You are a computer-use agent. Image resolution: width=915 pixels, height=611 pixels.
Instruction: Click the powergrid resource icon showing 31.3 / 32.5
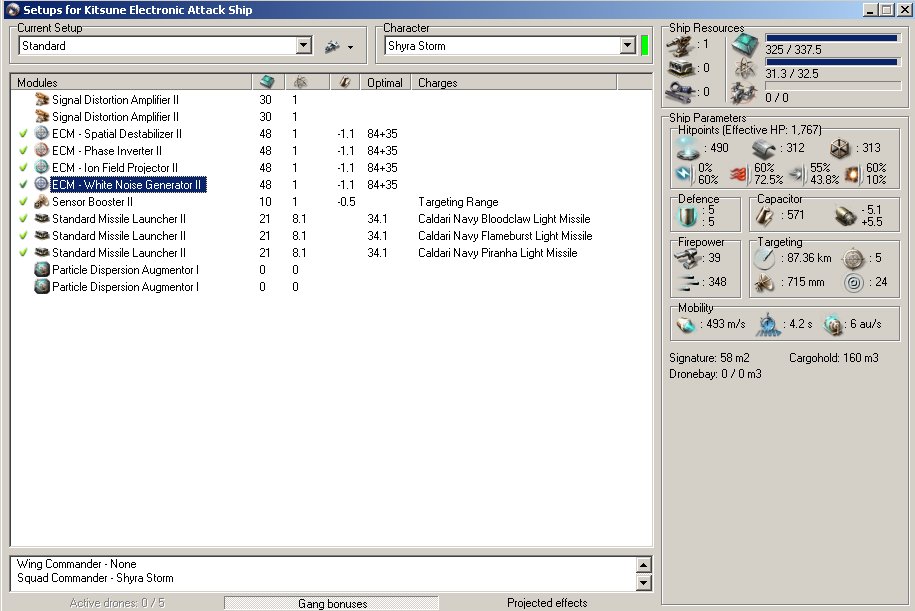[x=745, y=68]
